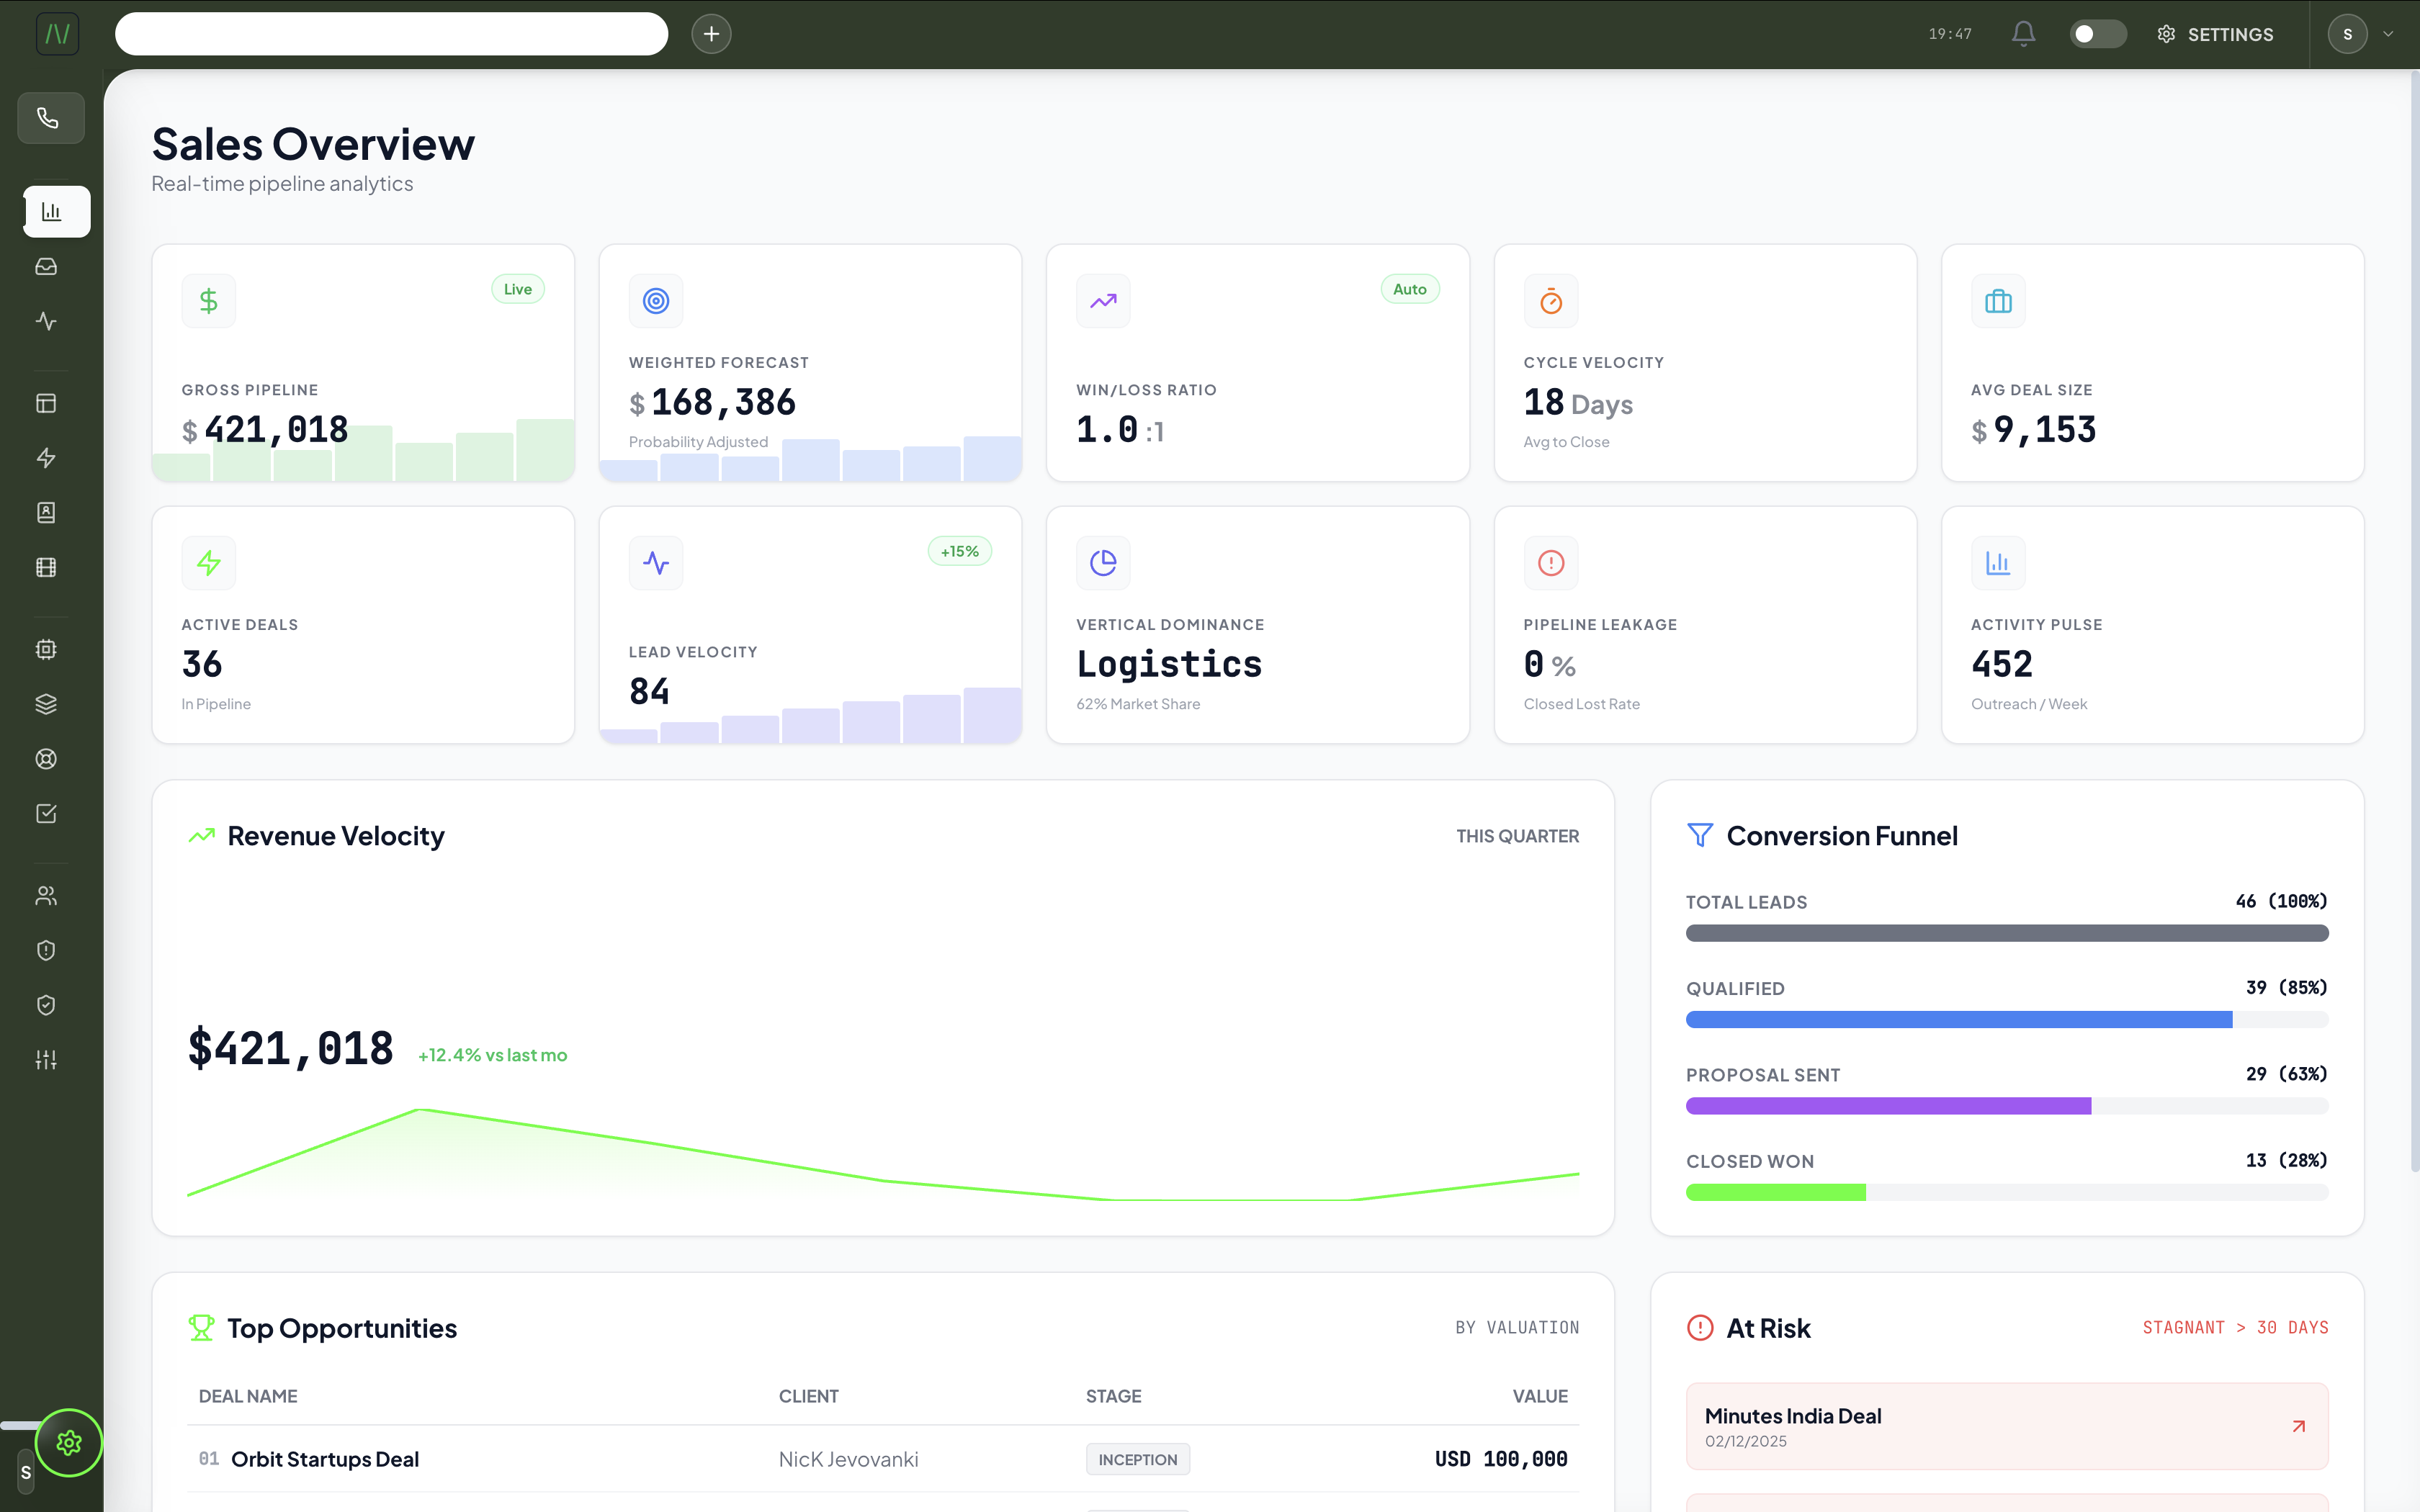Viewport: 2420px width, 1512px height.
Task: Open the inbox tray sidebar icon
Action: (x=46, y=266)
